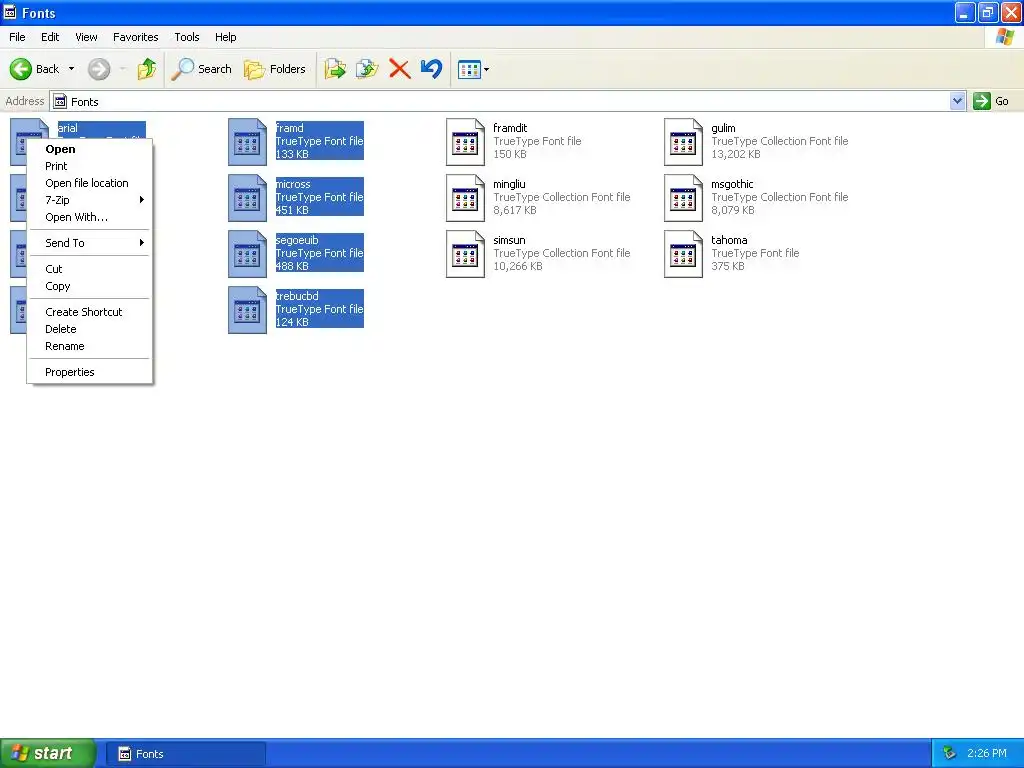Open the Tools menu
The image size is (1024, 768).
(x=187, y=37)
